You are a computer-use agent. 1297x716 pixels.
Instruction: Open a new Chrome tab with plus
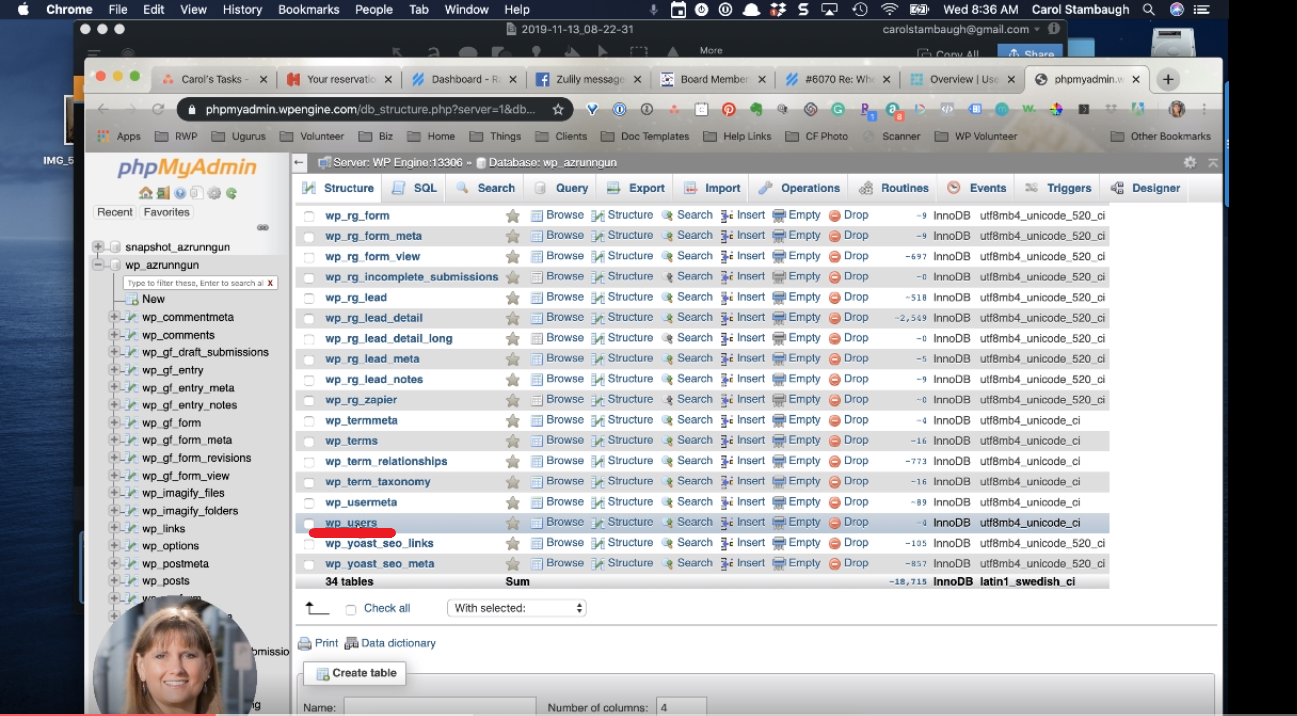pyautogui.click(x=1167, y=79)
